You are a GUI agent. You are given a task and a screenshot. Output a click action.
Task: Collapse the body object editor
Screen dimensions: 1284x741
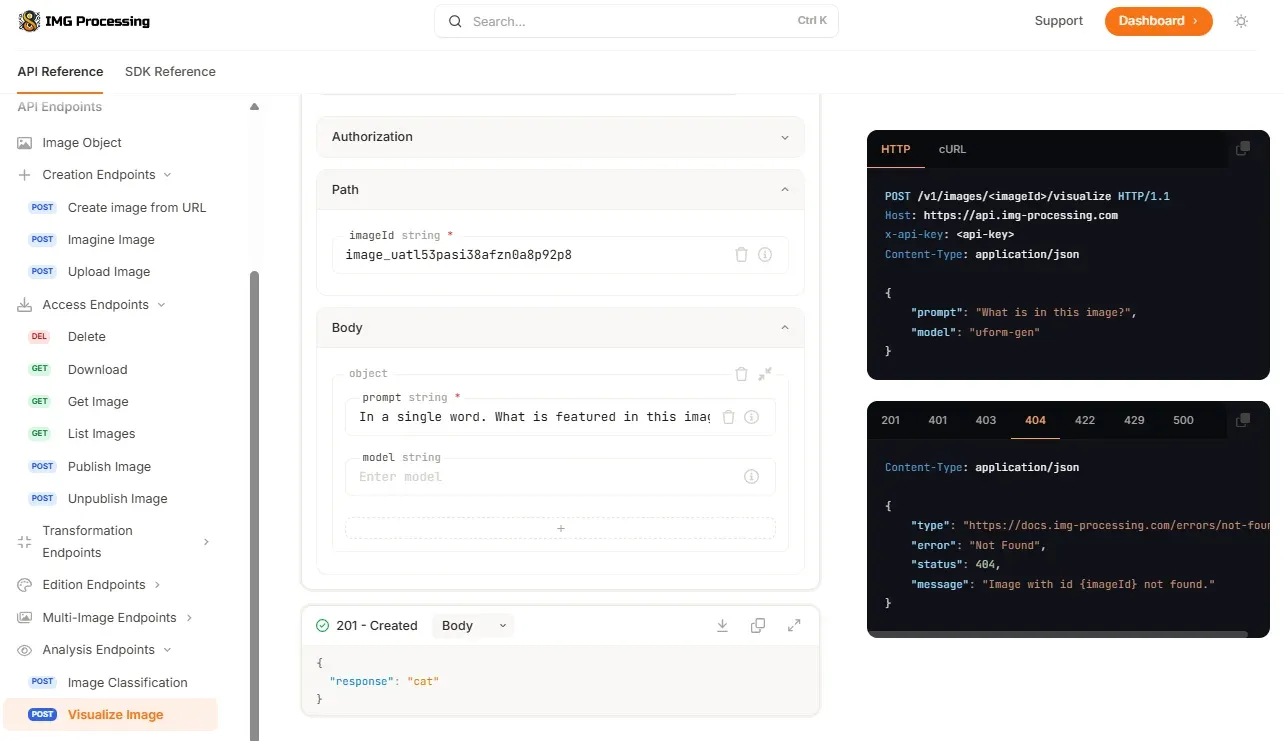765,374
